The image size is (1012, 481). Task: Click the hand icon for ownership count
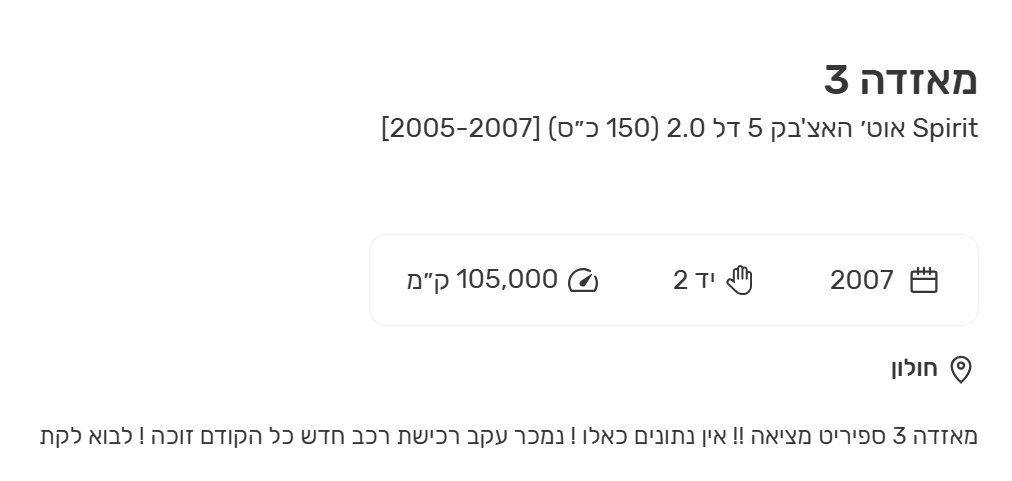pyautogui.click(x=739, y=281)
